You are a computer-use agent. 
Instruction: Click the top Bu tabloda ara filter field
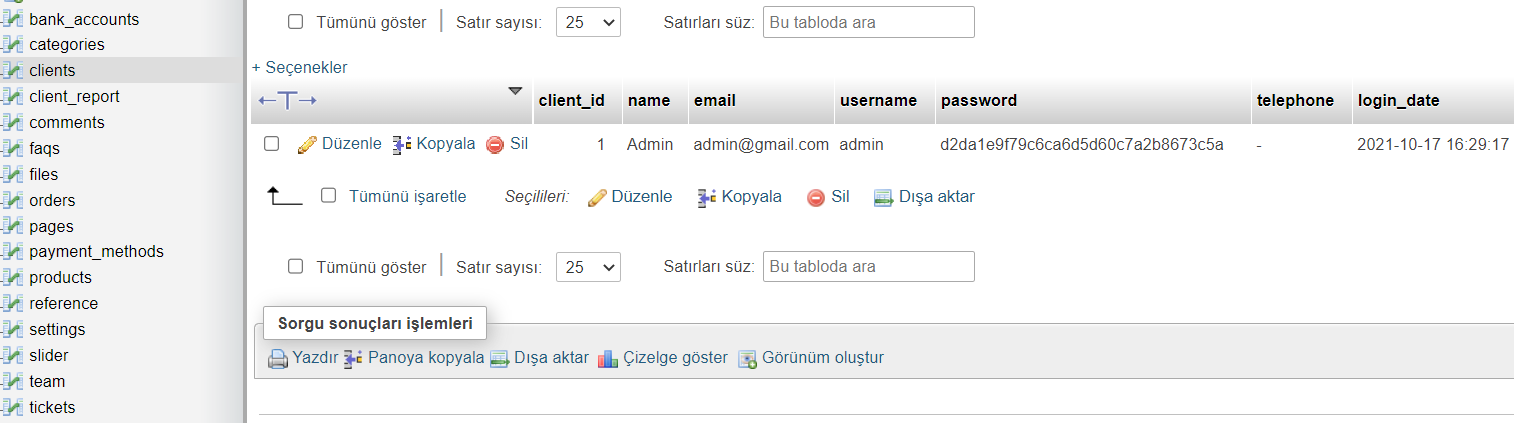point(868,22)
